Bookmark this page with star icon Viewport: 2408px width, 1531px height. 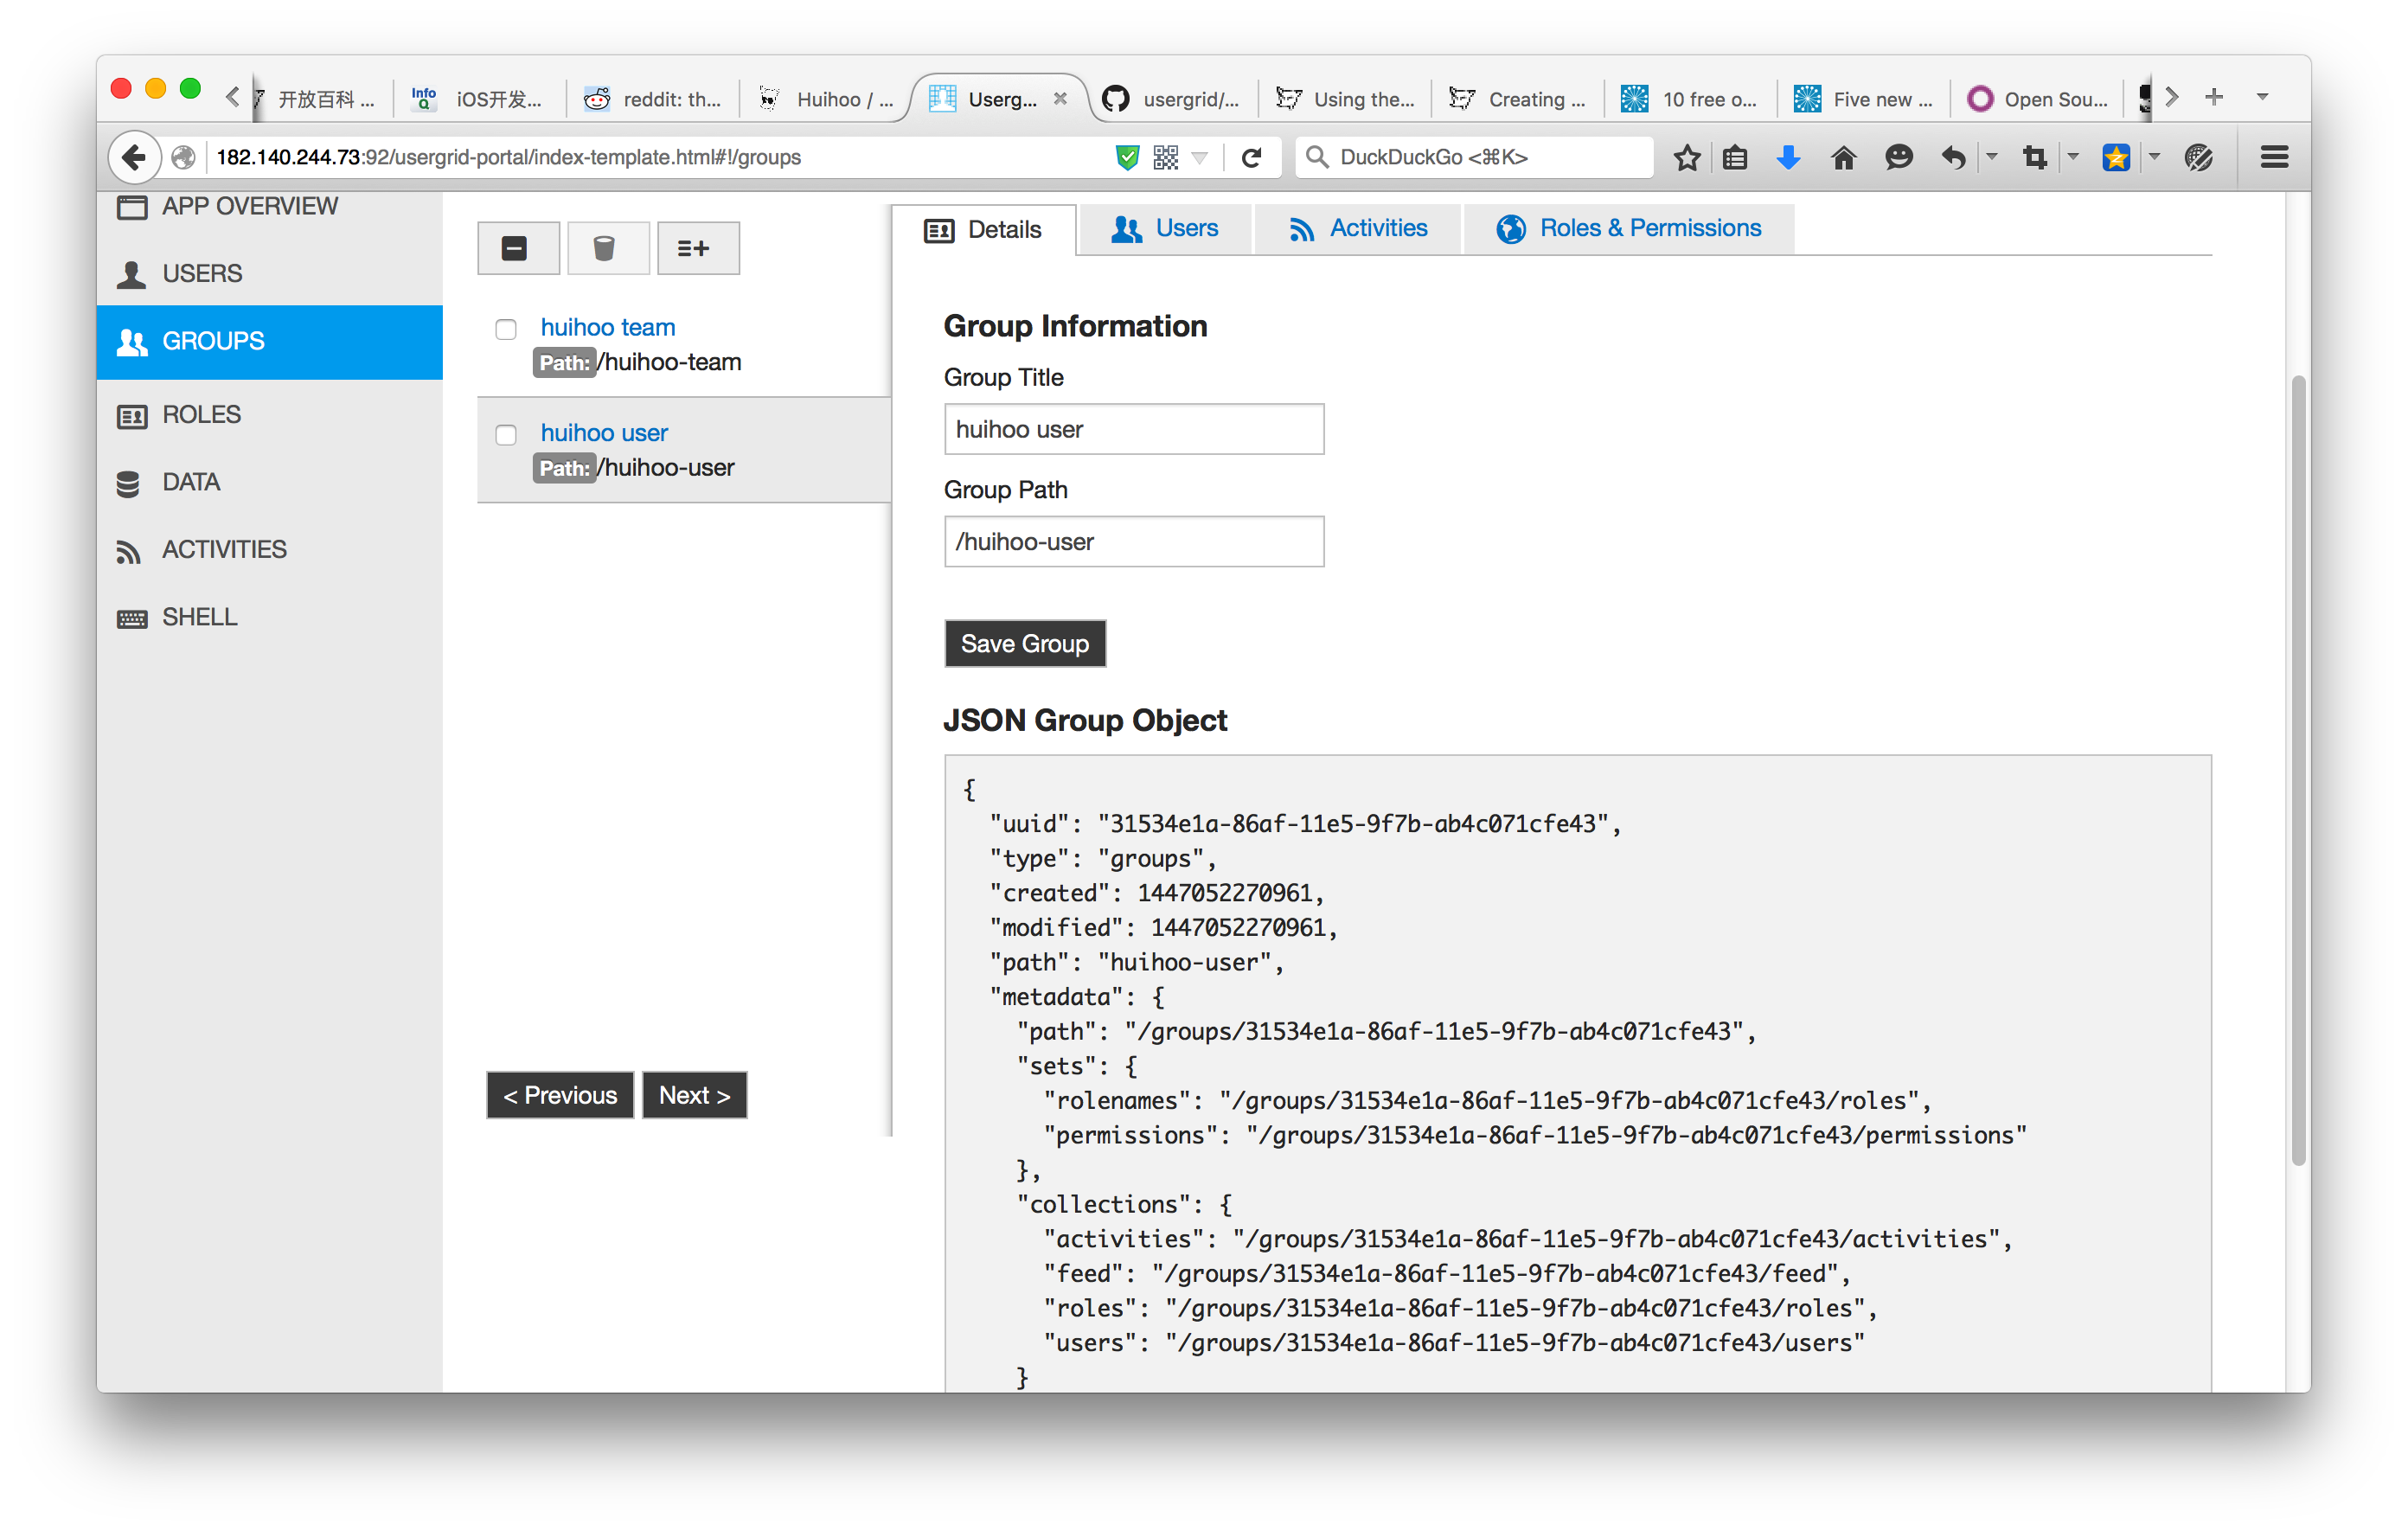1687,157
